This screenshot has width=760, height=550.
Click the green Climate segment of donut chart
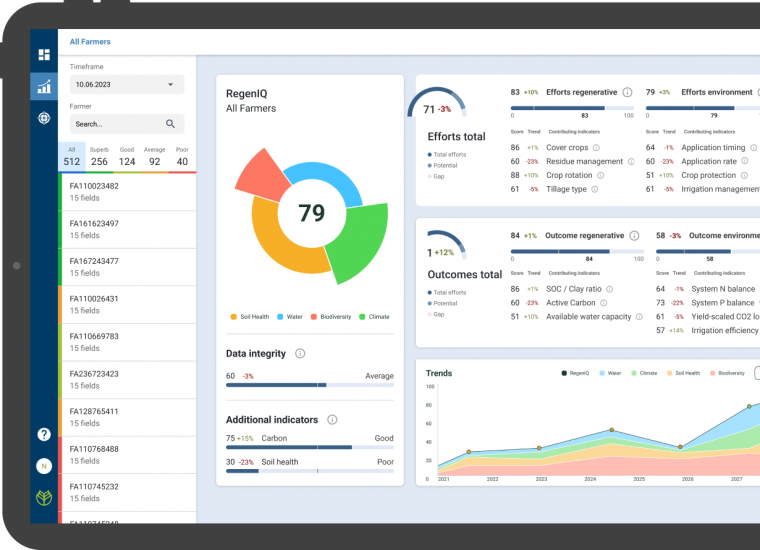click(358, 242)
